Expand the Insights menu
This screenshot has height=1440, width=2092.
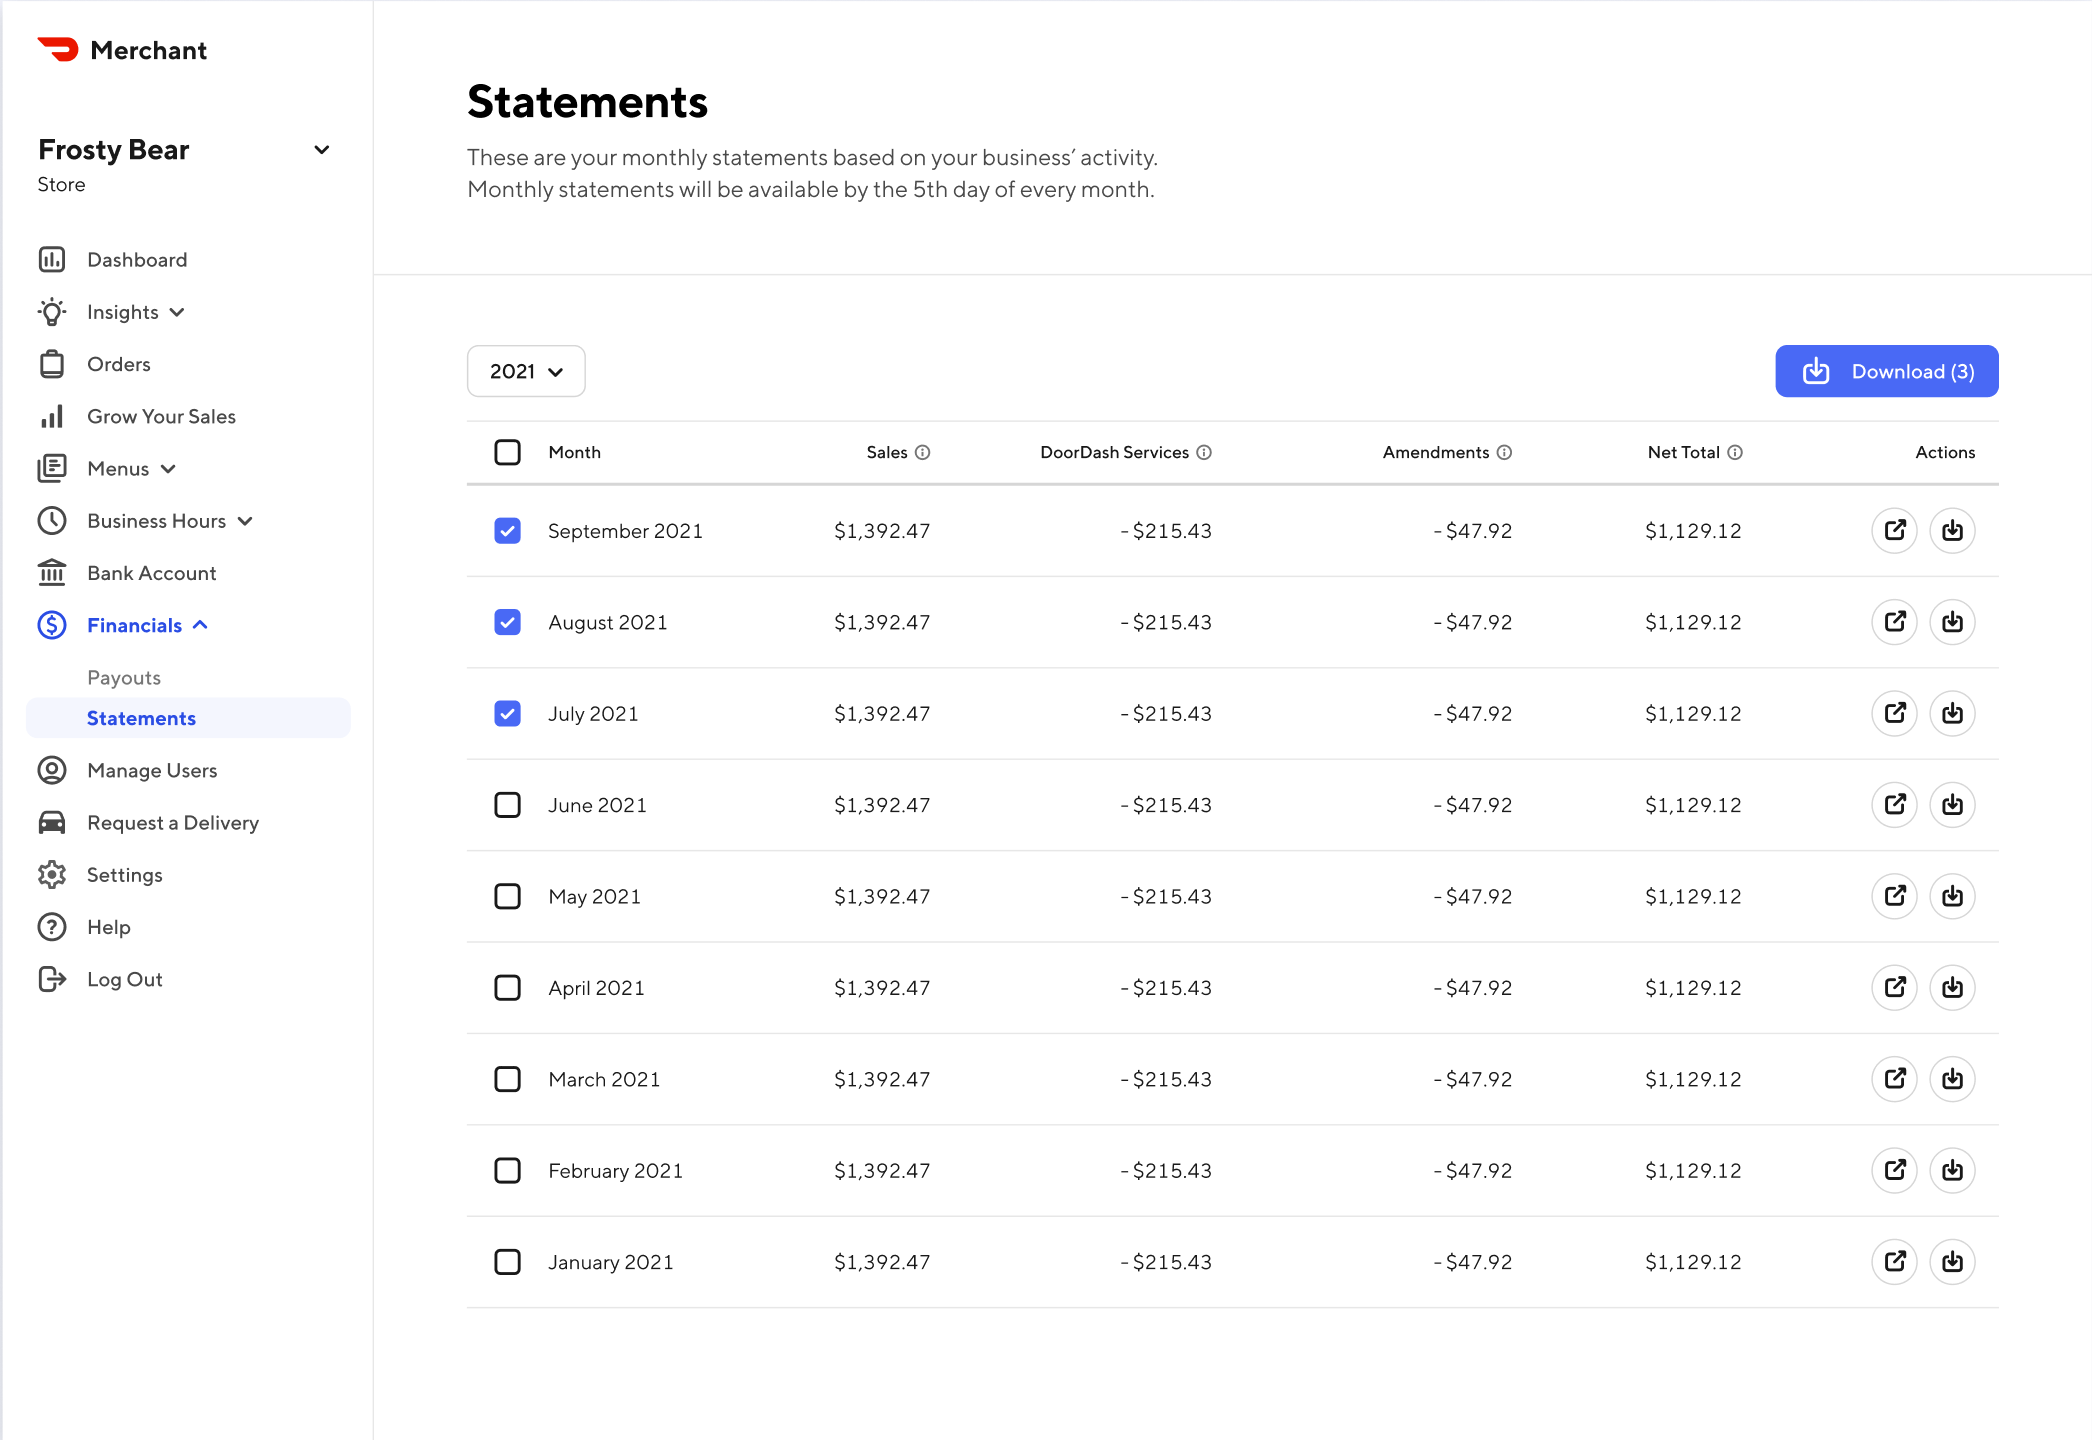[122, 311]
